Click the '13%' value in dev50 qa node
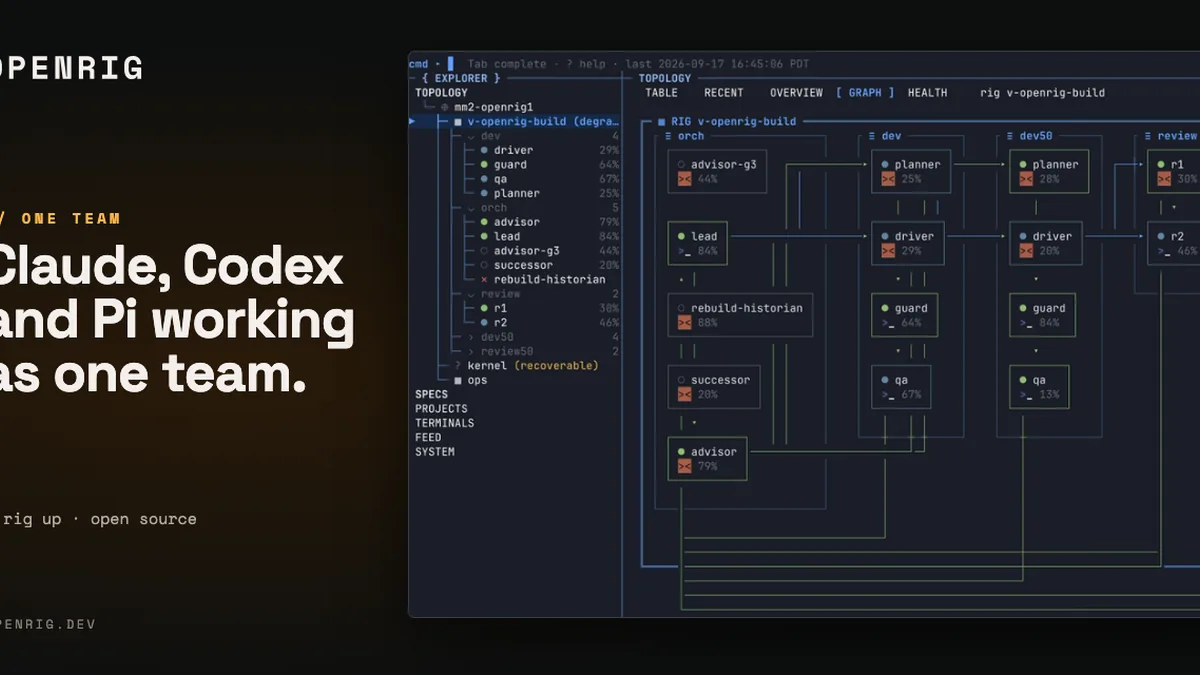The height and width of the screenshot is (675, 1200). coord(1049,395)
